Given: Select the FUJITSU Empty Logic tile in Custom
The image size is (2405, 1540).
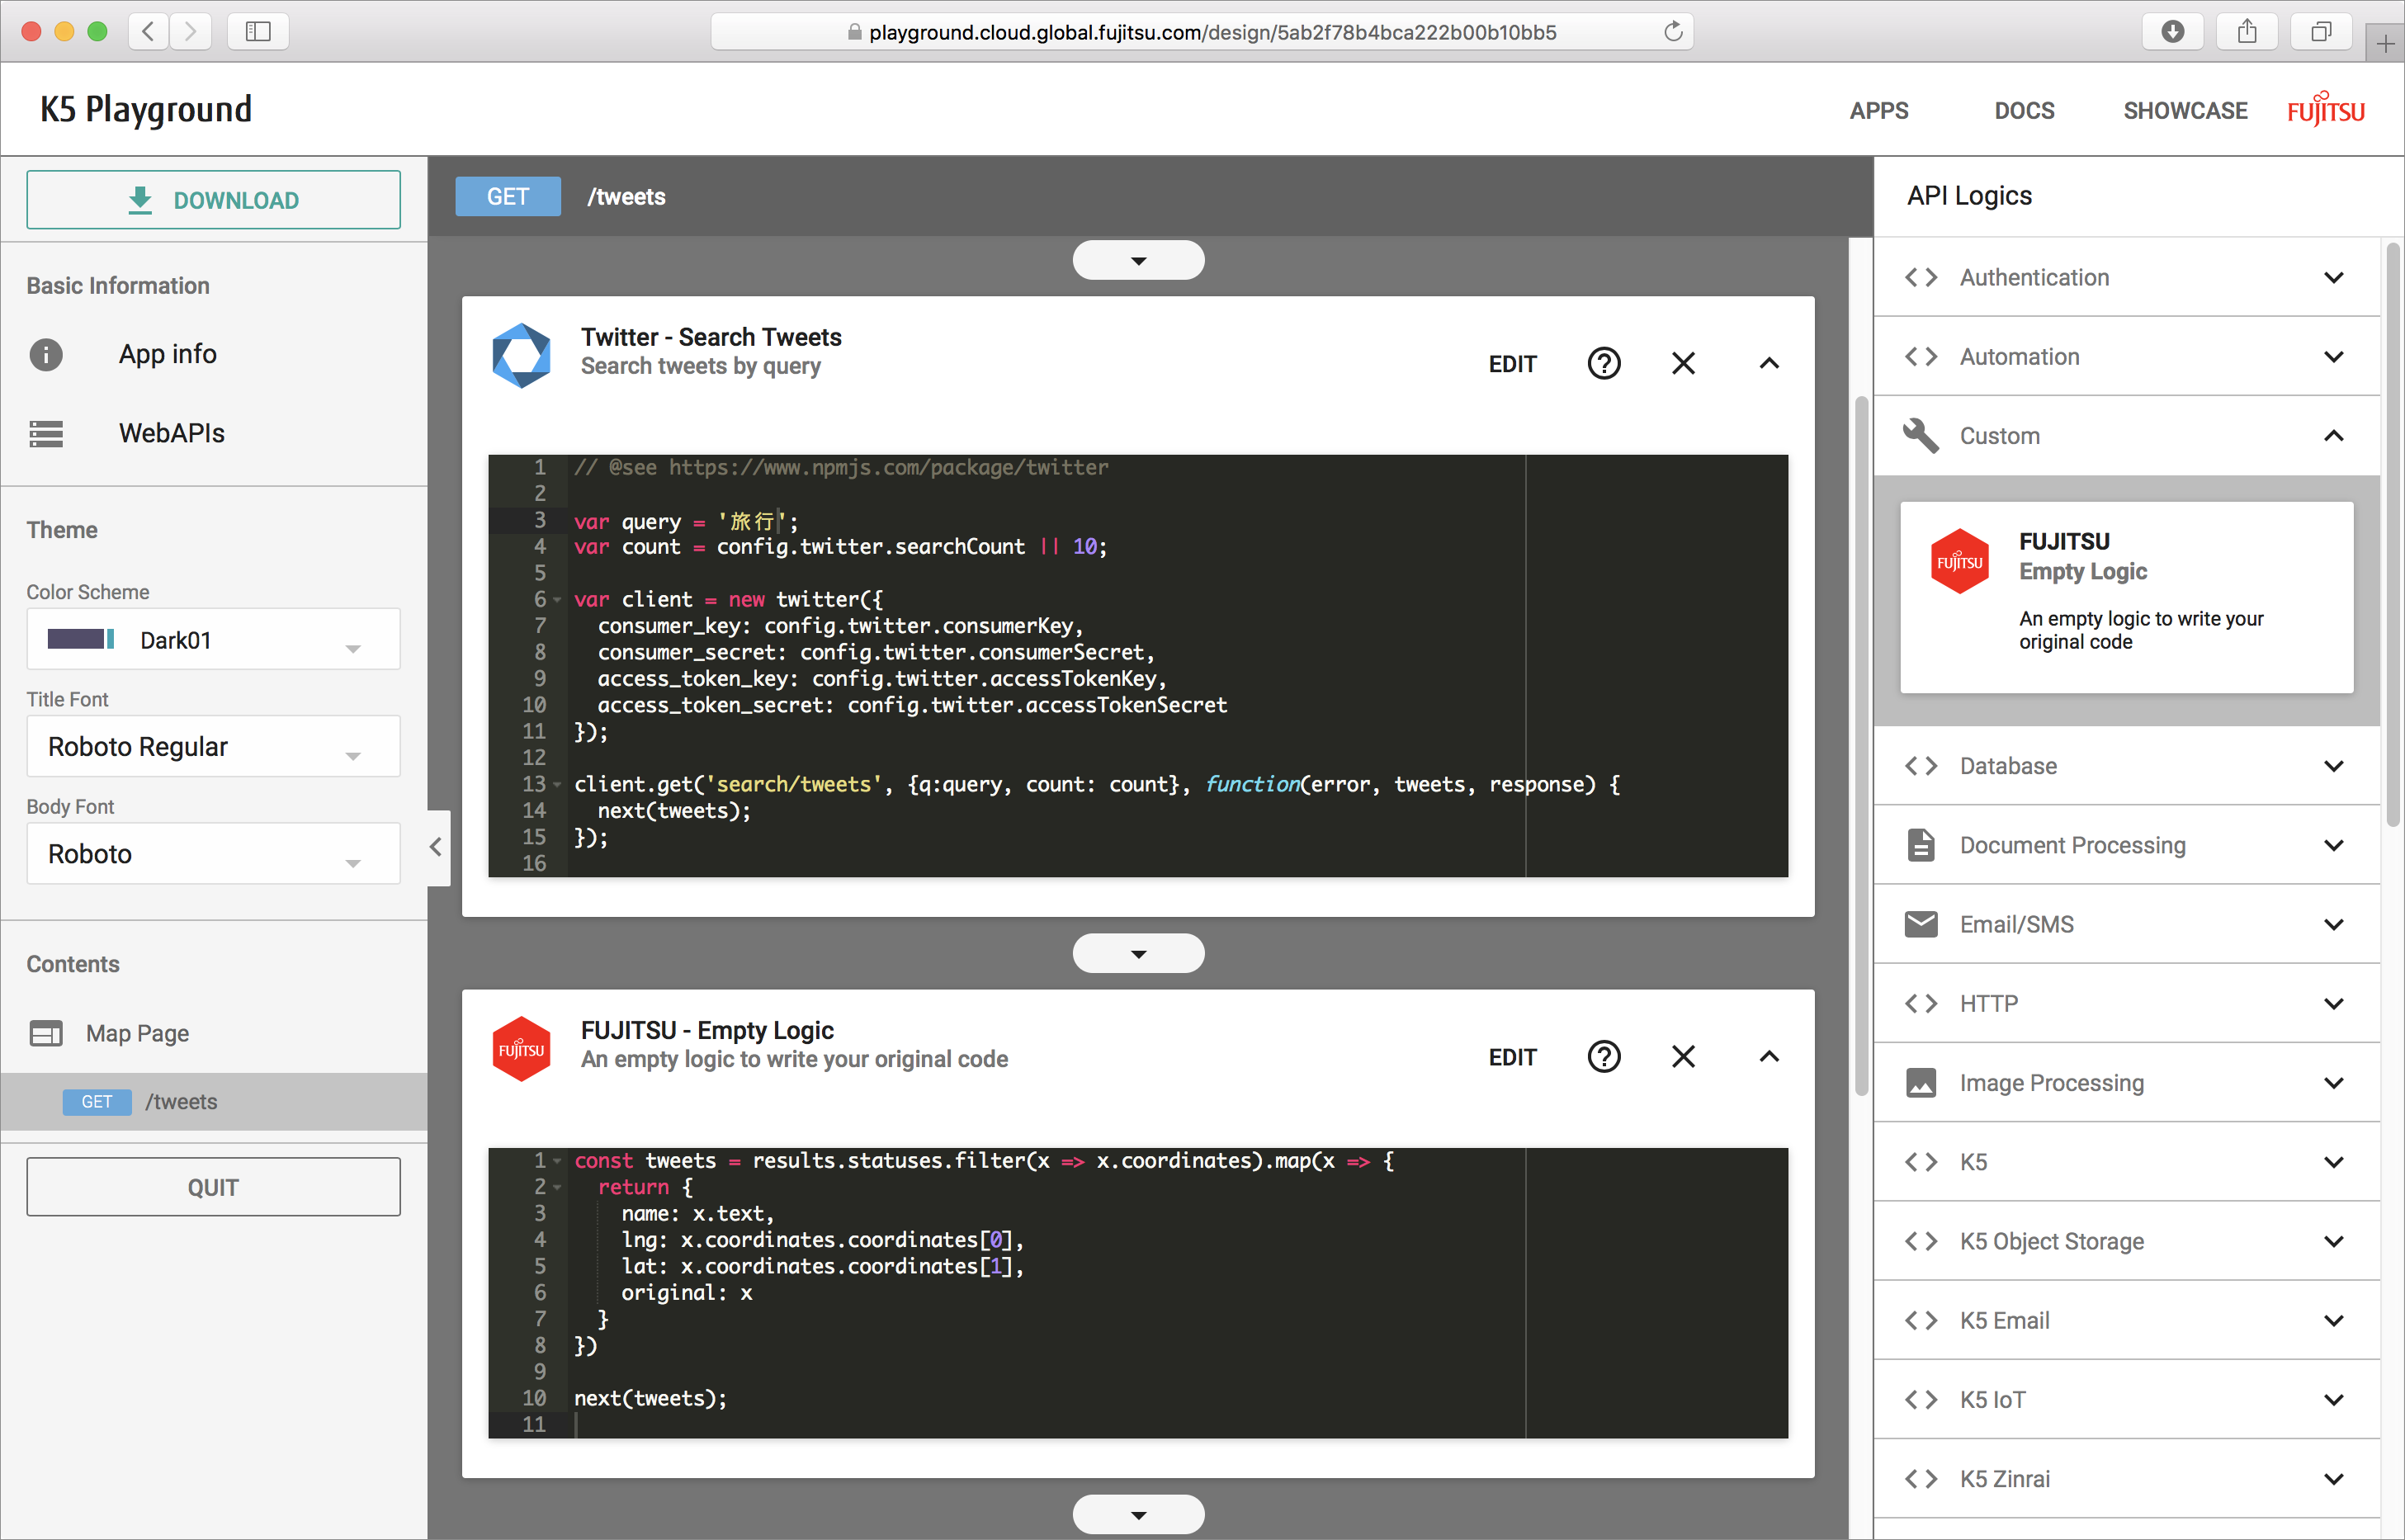Looking at the screenshot, I should point(2126,597).
